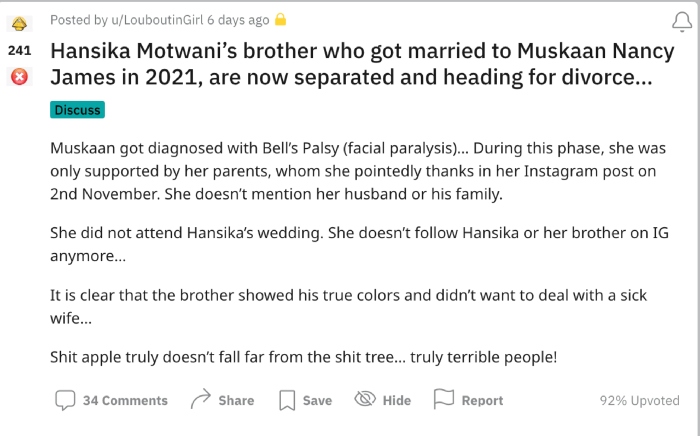Select the Discuss flair tag
The height and width of the screenshot is (436, 700).
pos(77,110)
